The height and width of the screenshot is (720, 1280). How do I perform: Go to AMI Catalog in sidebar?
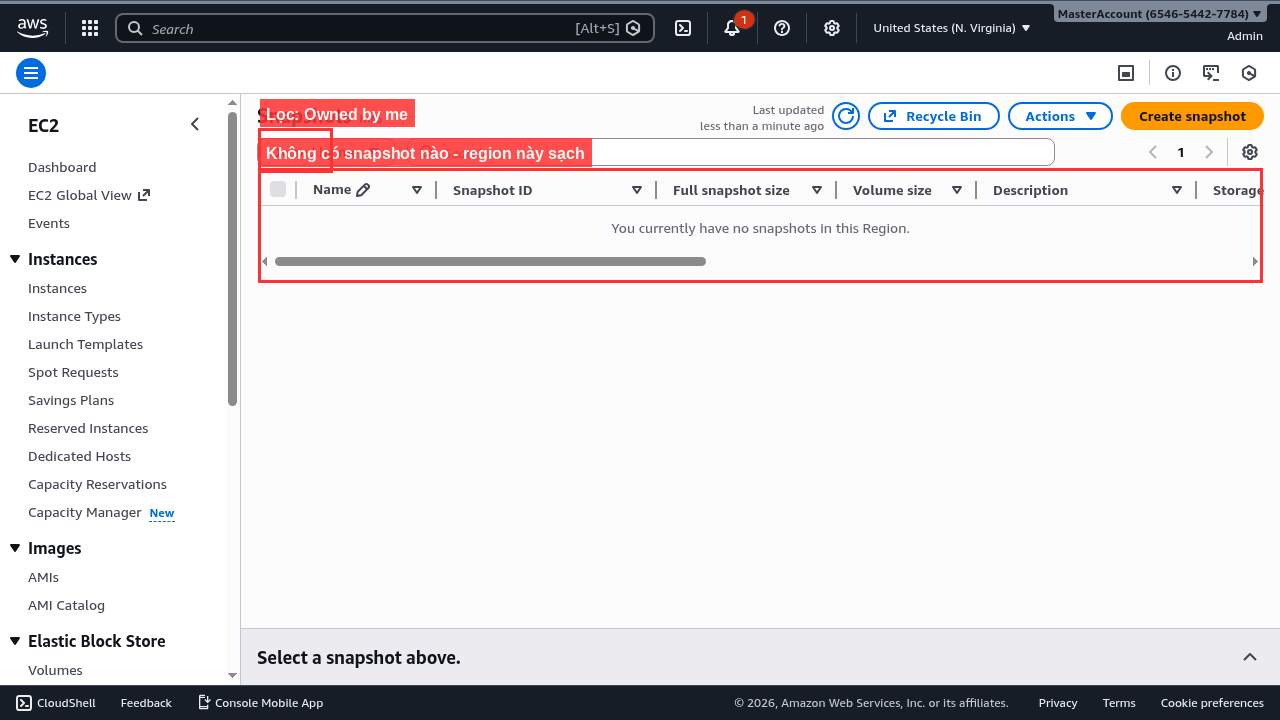point(66,605)
